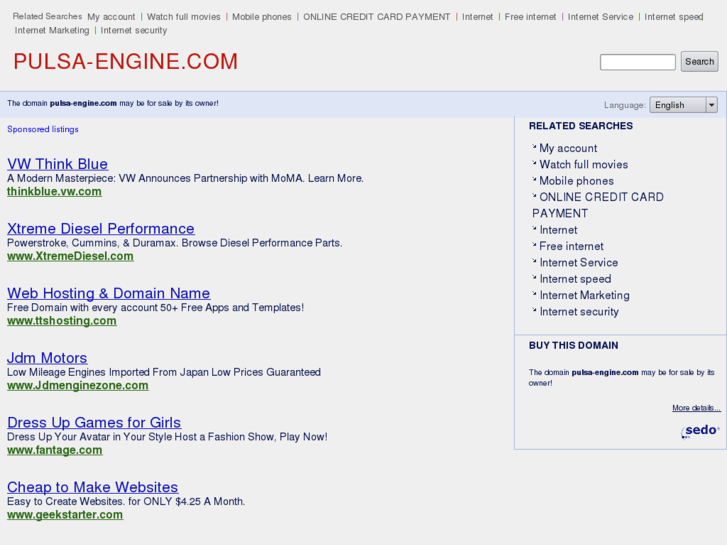Click the More details... link
This screenshot has height=545, width=727.
[696, 408]
